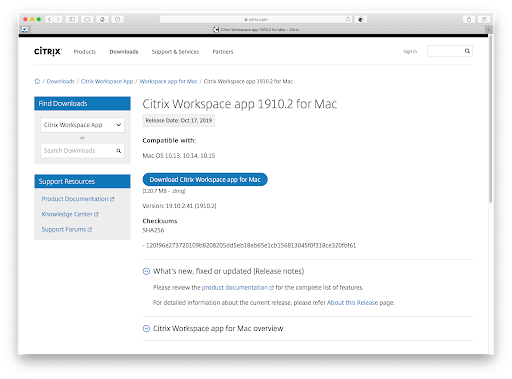
Task: Click the Find Downloads header
Action: (82, 104)
